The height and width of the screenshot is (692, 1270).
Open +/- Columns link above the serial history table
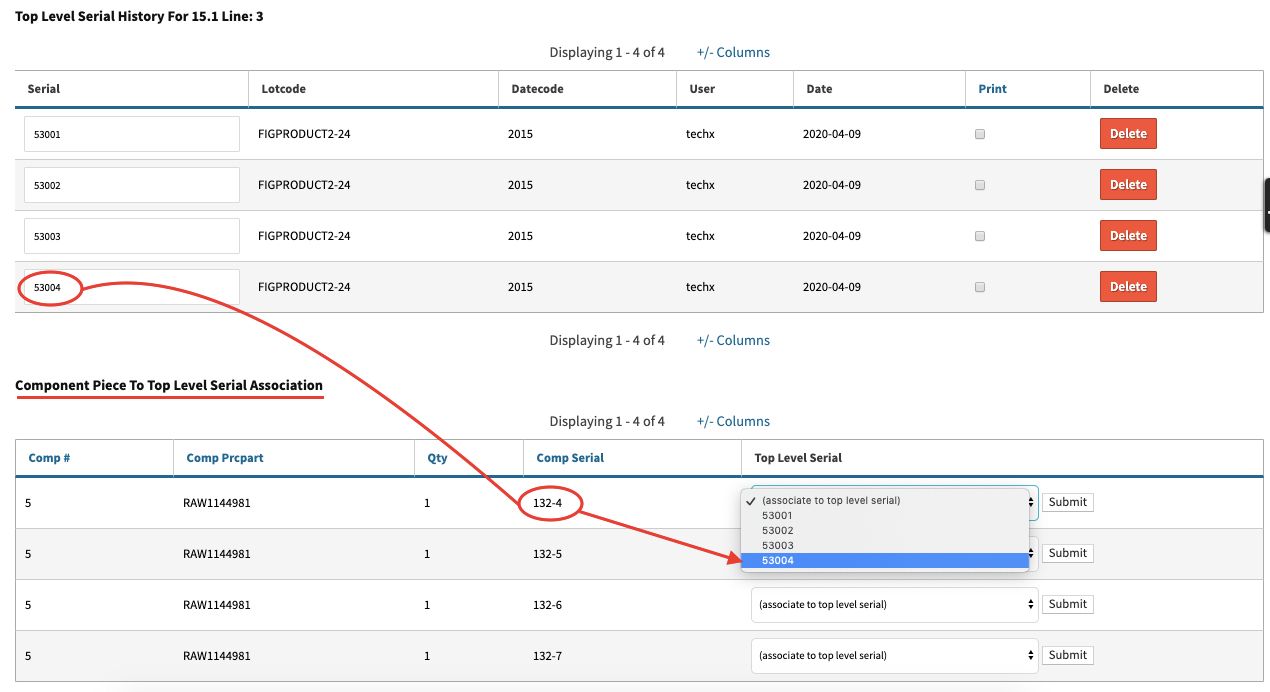coord(733,52)
